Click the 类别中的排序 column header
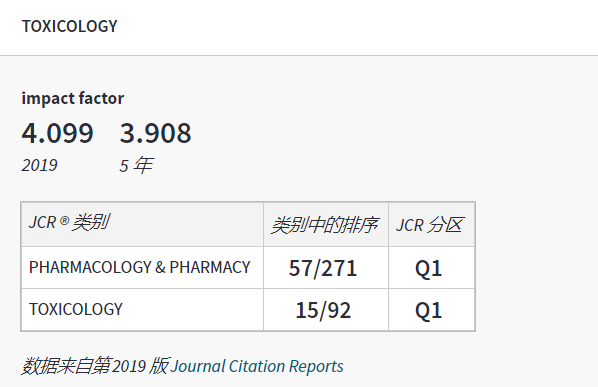598x387 pixels. click(x=326, y=224)
